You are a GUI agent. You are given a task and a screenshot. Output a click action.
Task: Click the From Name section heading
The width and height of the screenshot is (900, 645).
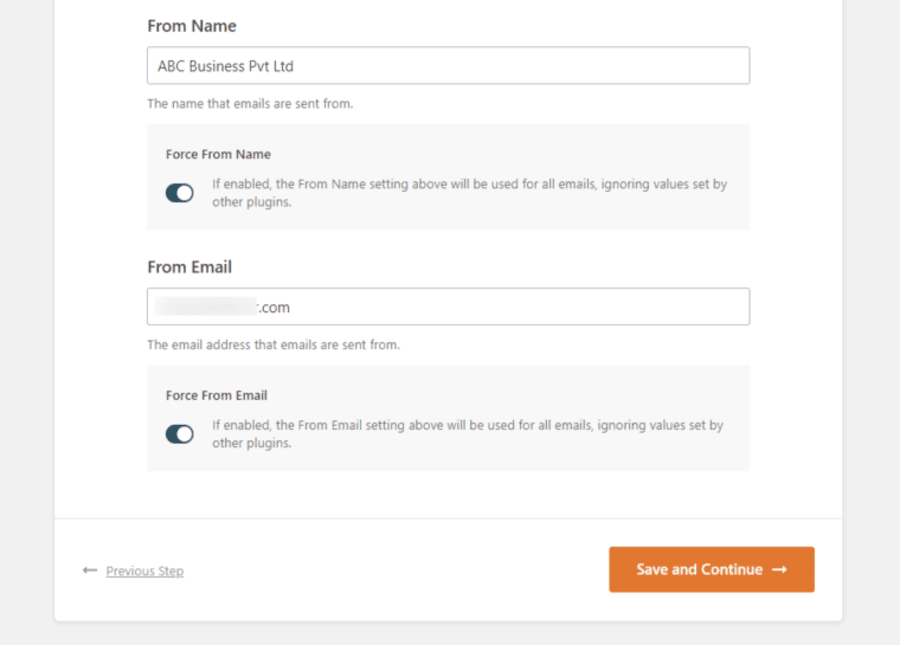191,25
